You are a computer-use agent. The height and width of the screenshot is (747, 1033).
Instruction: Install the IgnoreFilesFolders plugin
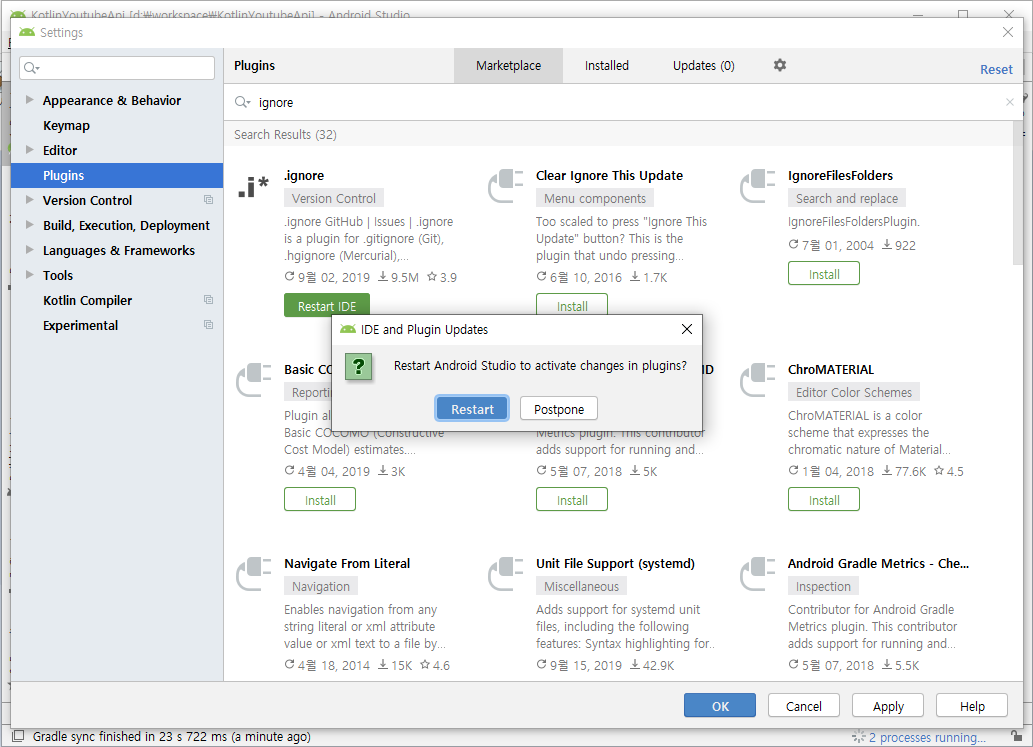coord(824,273)
